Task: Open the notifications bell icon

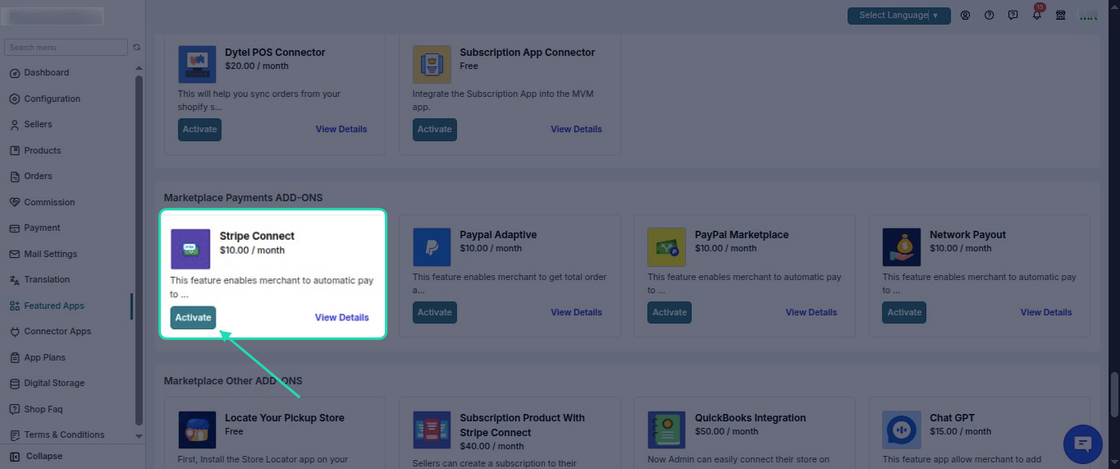Action: pos(1036,15)
